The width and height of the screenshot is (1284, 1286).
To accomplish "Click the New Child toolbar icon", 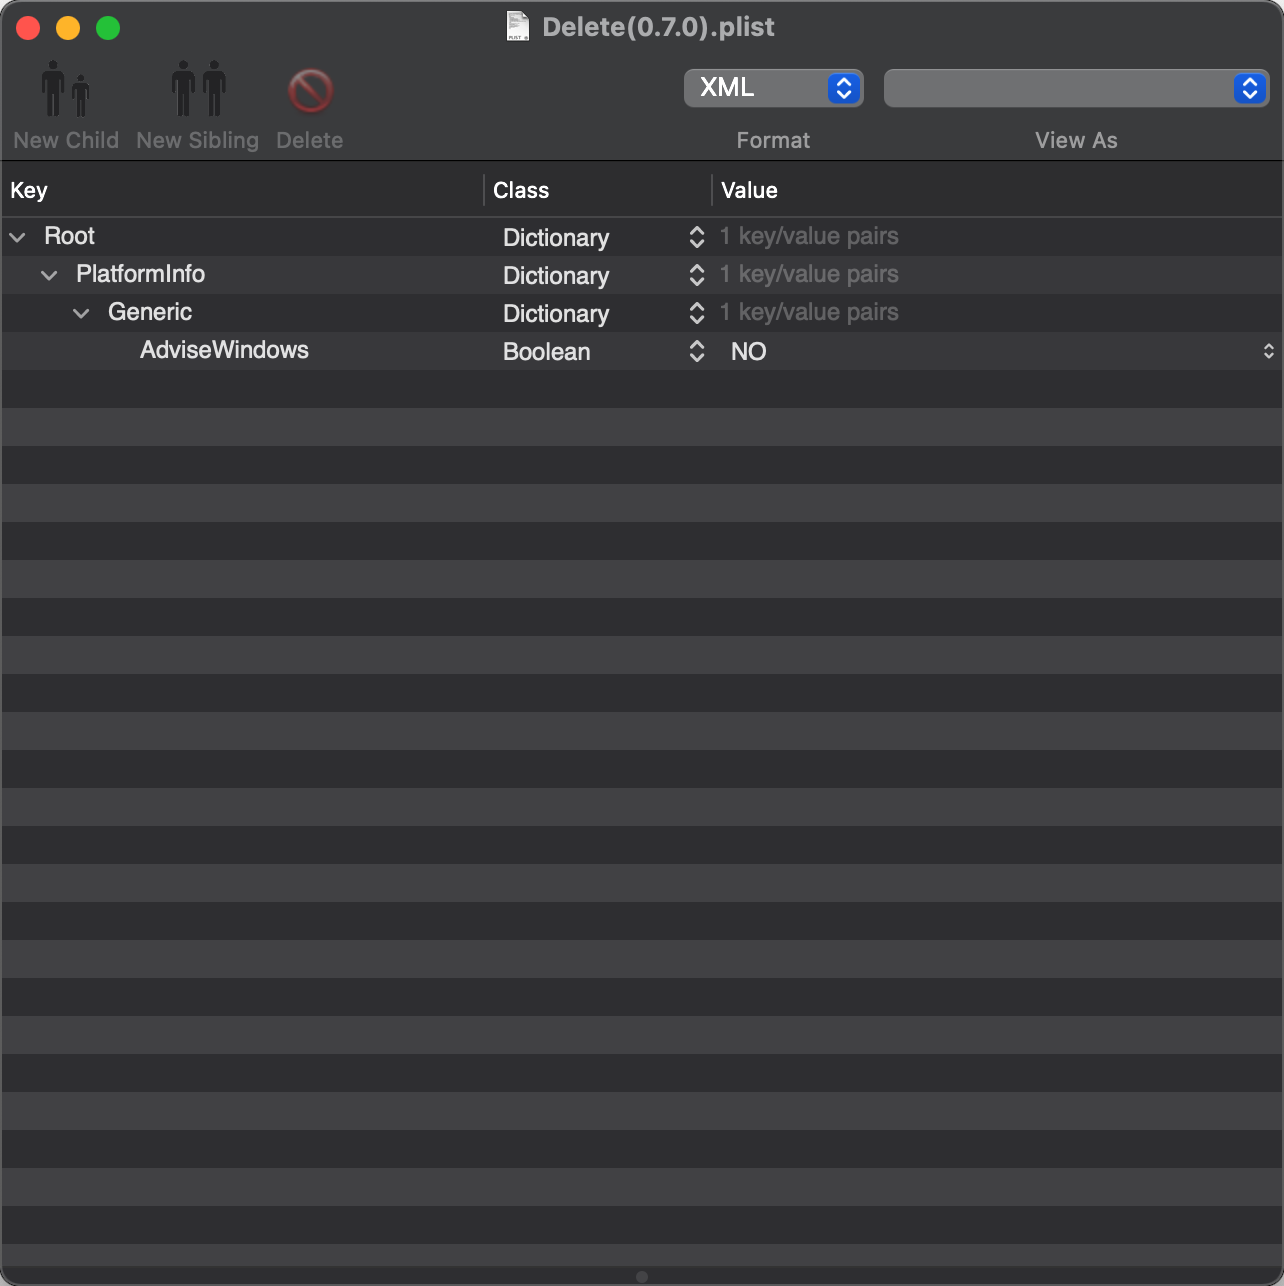I will [x=66, y=90].
